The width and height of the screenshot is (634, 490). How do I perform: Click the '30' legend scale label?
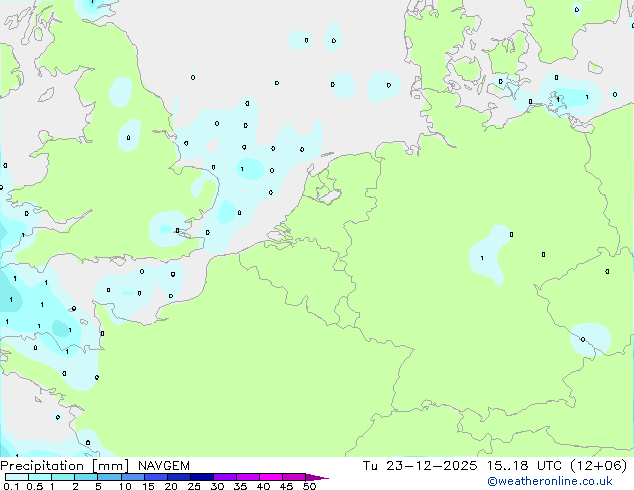[217, 486]
